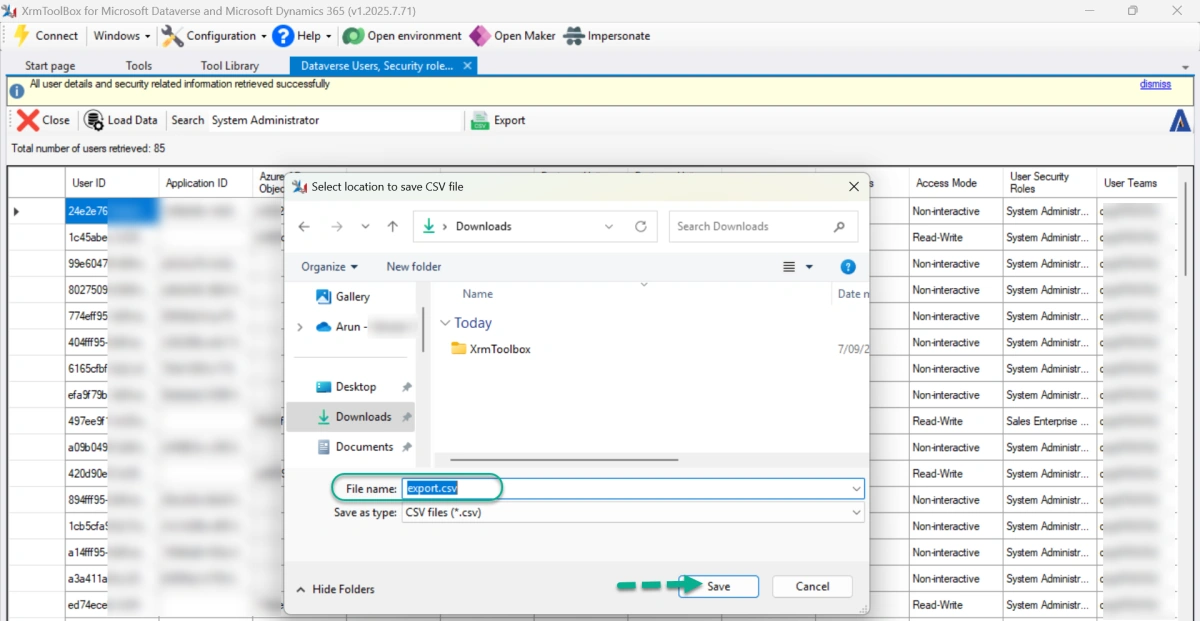Click the File name input field
This screenshot has height=621, width=1200.
pyautogui.click(x=633, y=488)
